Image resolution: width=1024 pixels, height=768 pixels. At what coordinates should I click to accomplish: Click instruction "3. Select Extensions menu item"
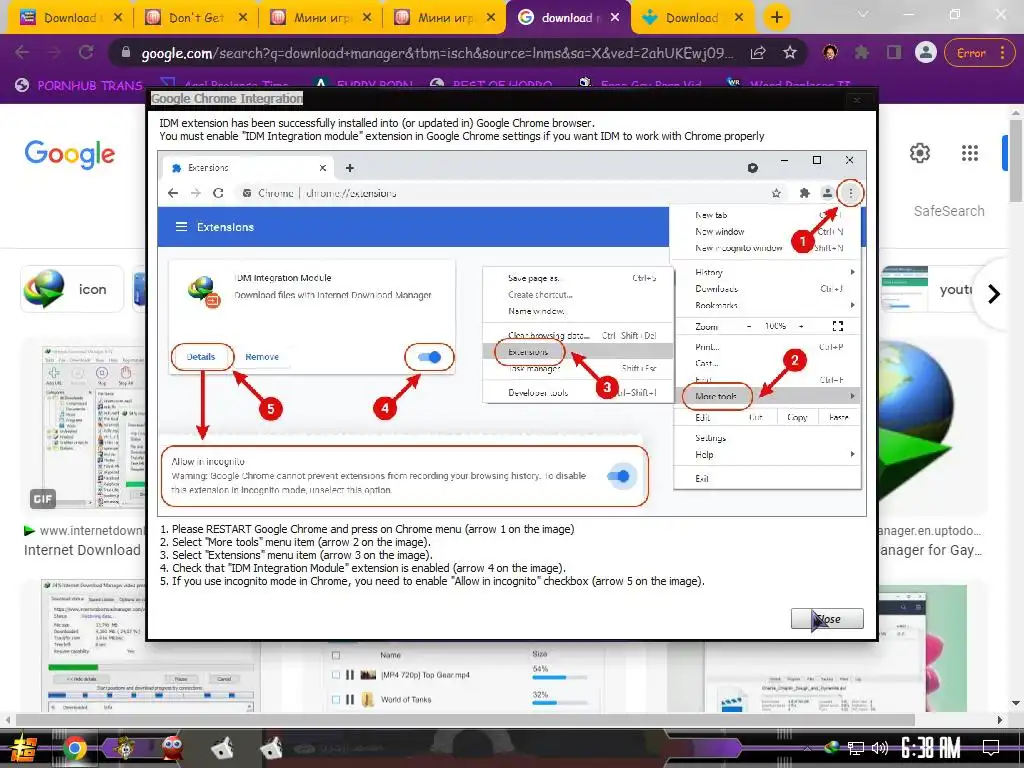296,555
